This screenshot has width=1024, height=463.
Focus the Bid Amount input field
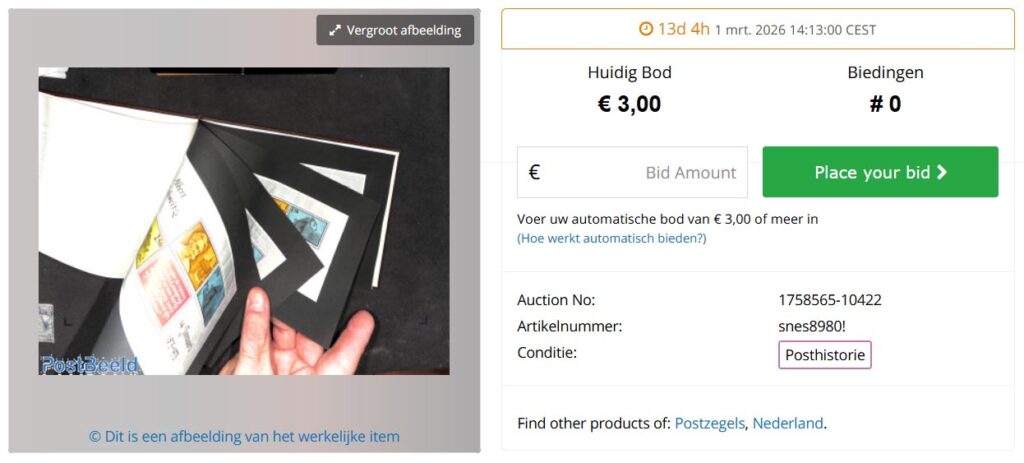tap(650, 172)
